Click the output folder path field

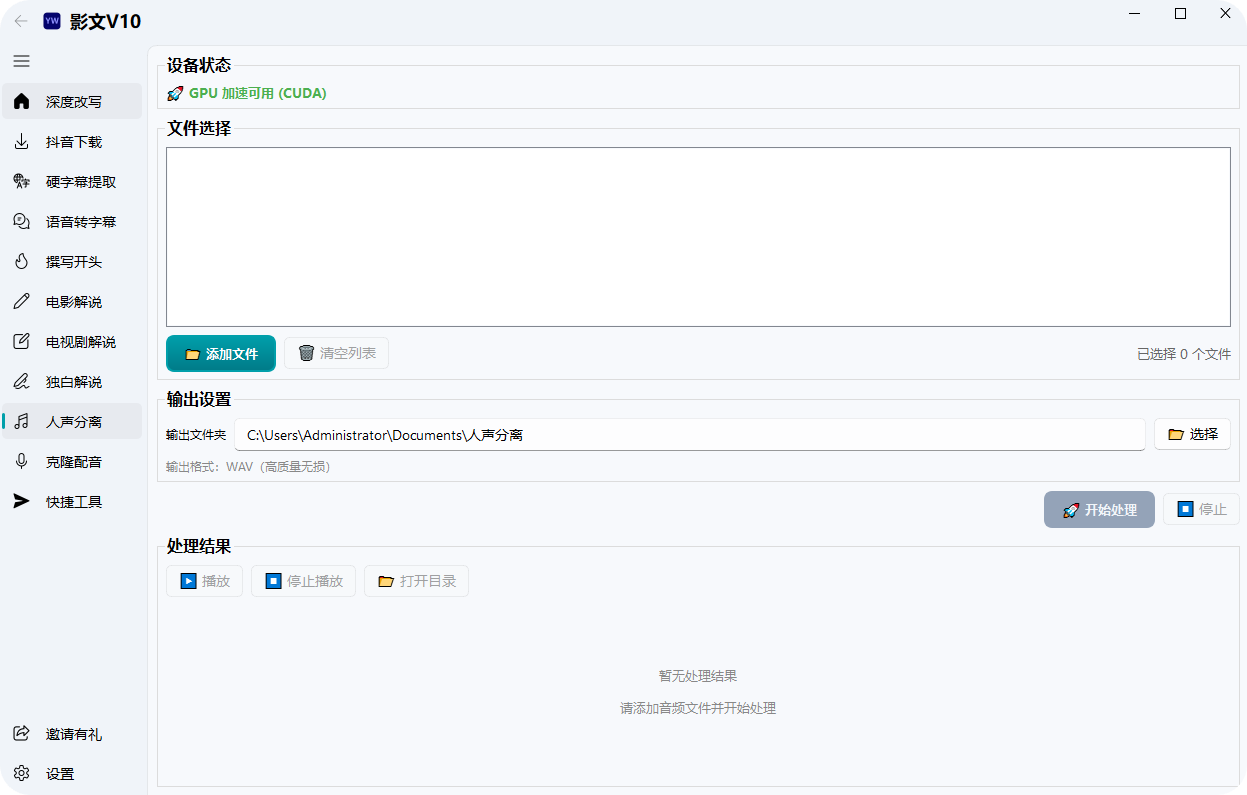[690, 435]
